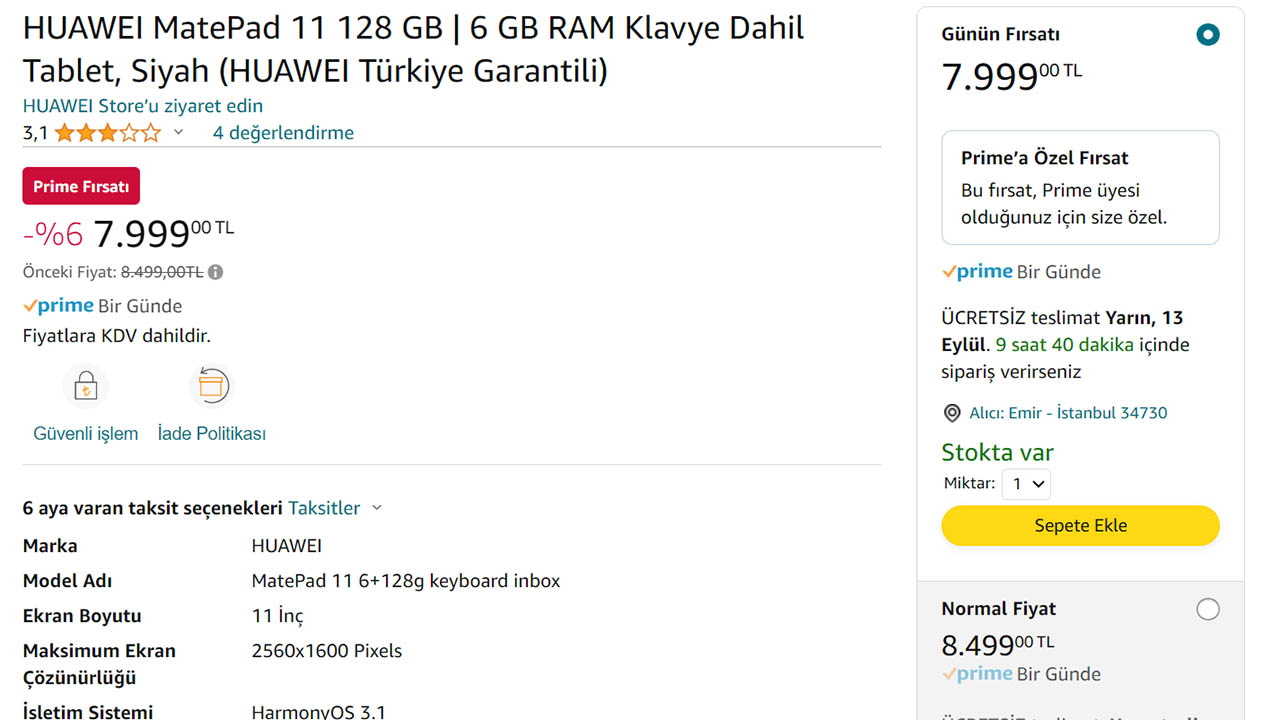This screenshot has width=1280, height=720.
Task: Click the secure transaction lock icon
Action: pos(86,387)
